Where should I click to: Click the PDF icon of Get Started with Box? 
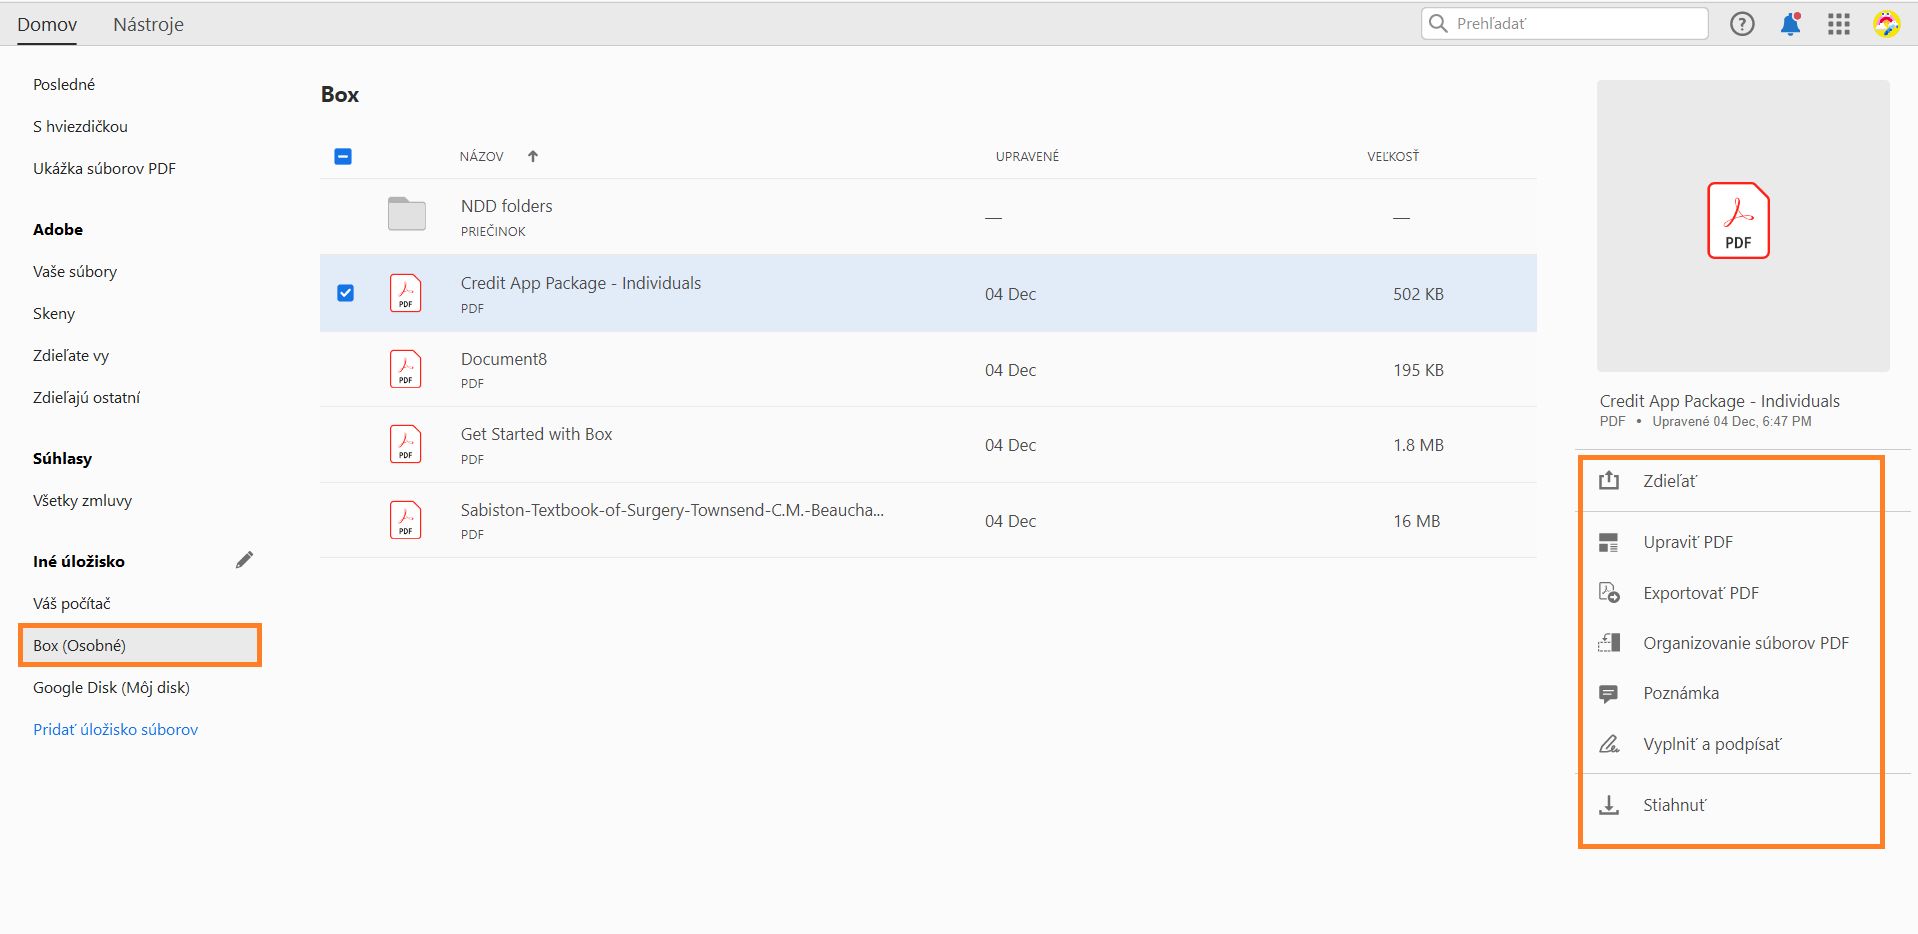tap(405, 444)
